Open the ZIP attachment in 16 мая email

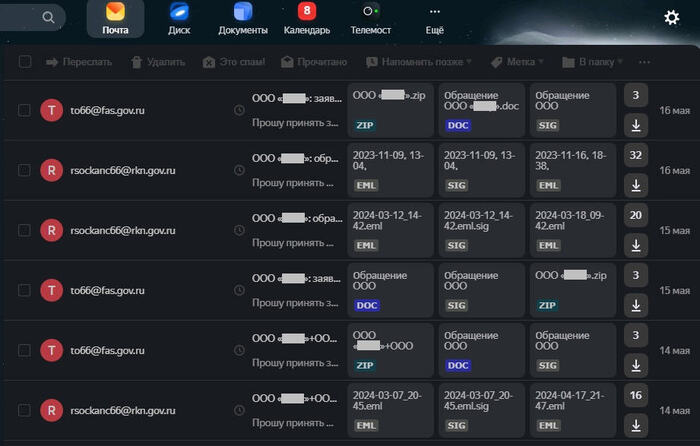click(x=391, y=110)
